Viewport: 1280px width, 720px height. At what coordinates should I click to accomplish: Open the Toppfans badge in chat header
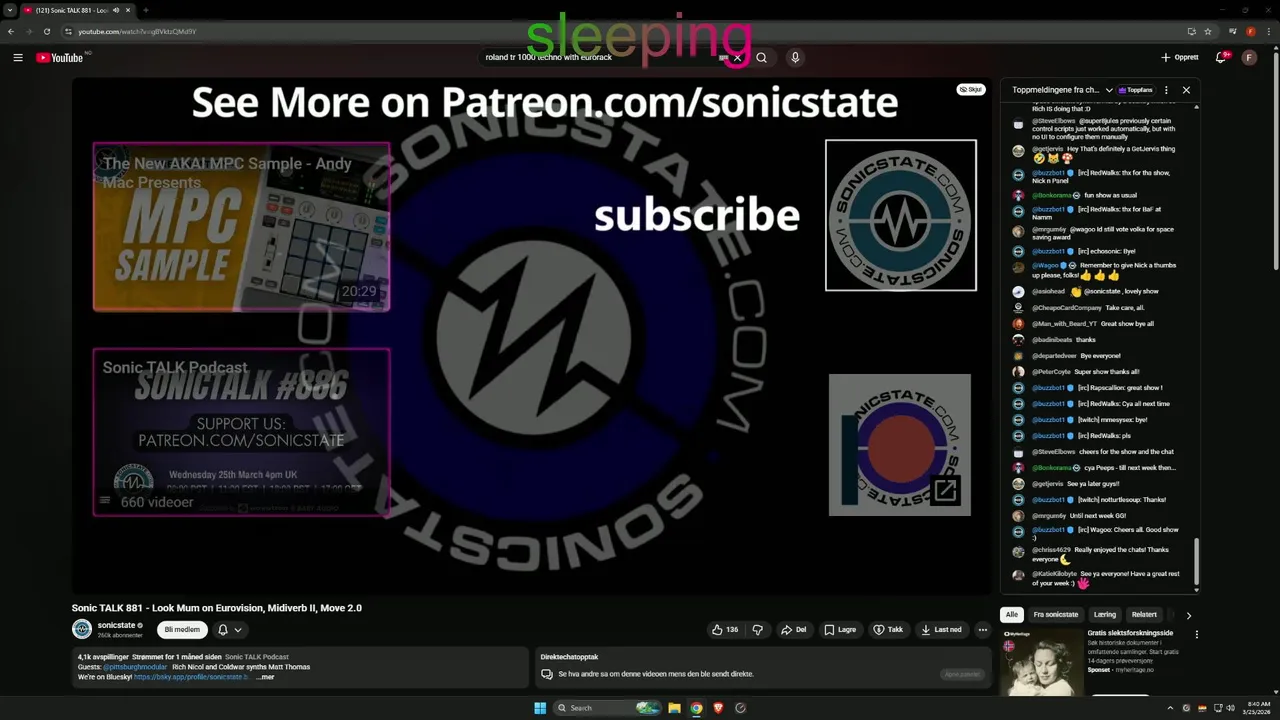1136,90
